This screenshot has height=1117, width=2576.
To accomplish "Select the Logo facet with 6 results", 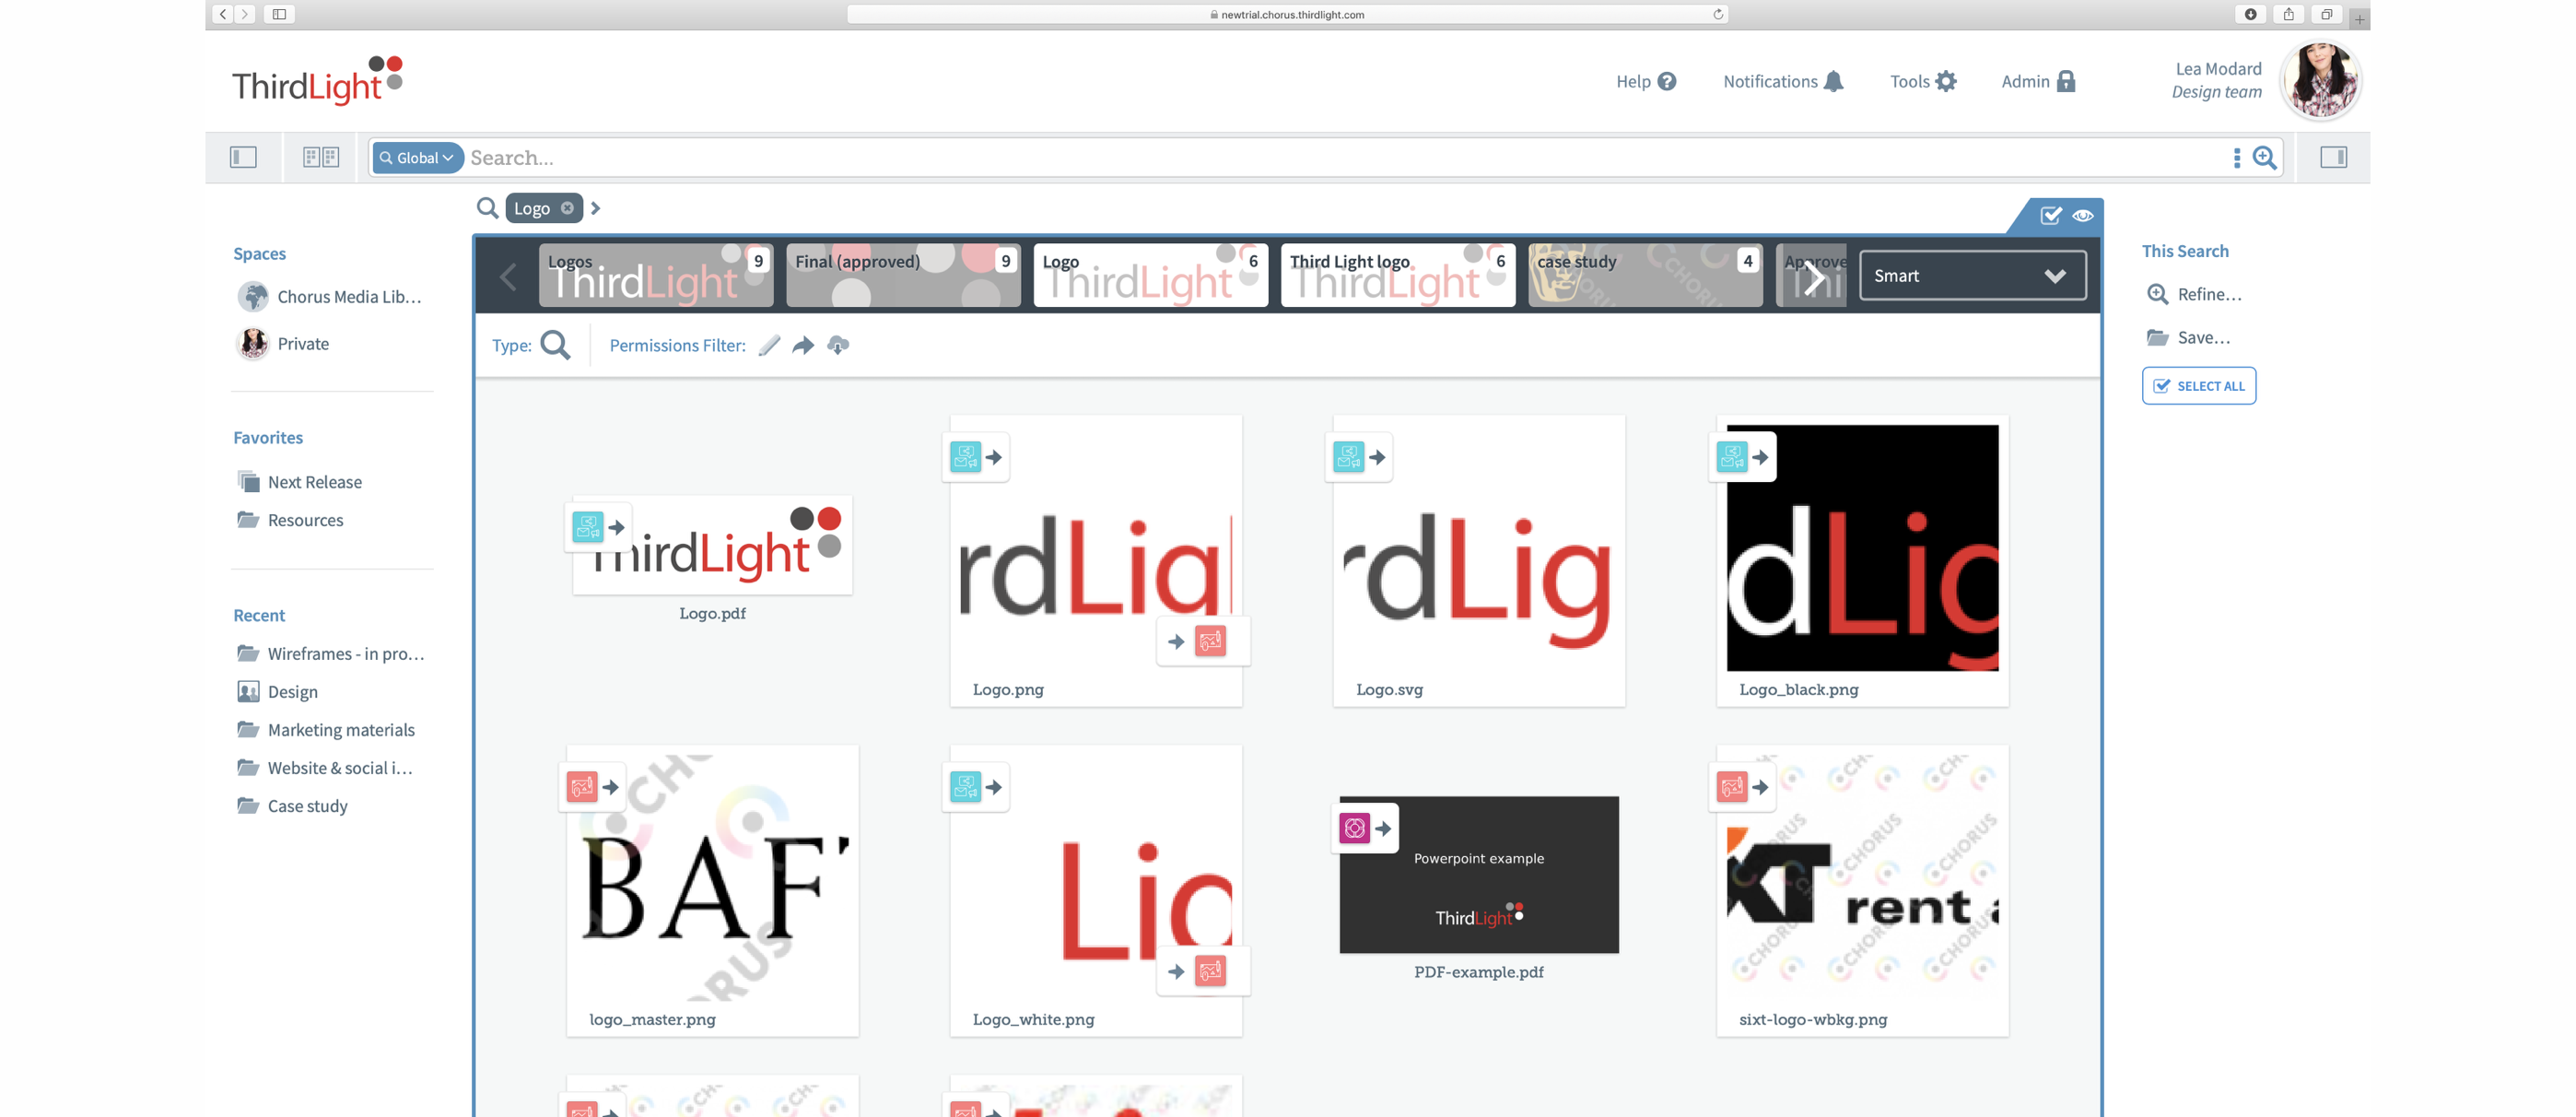I will click(1150, 275).
